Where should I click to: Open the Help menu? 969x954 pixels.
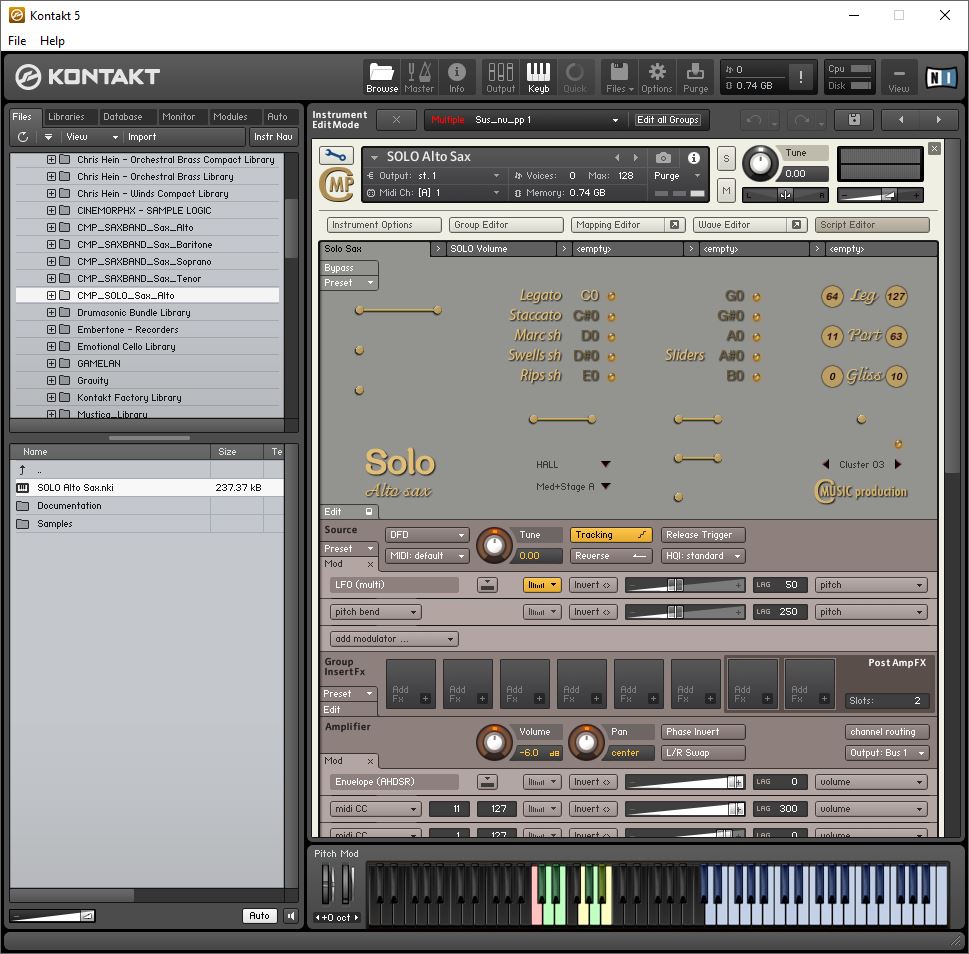point(53,41)
